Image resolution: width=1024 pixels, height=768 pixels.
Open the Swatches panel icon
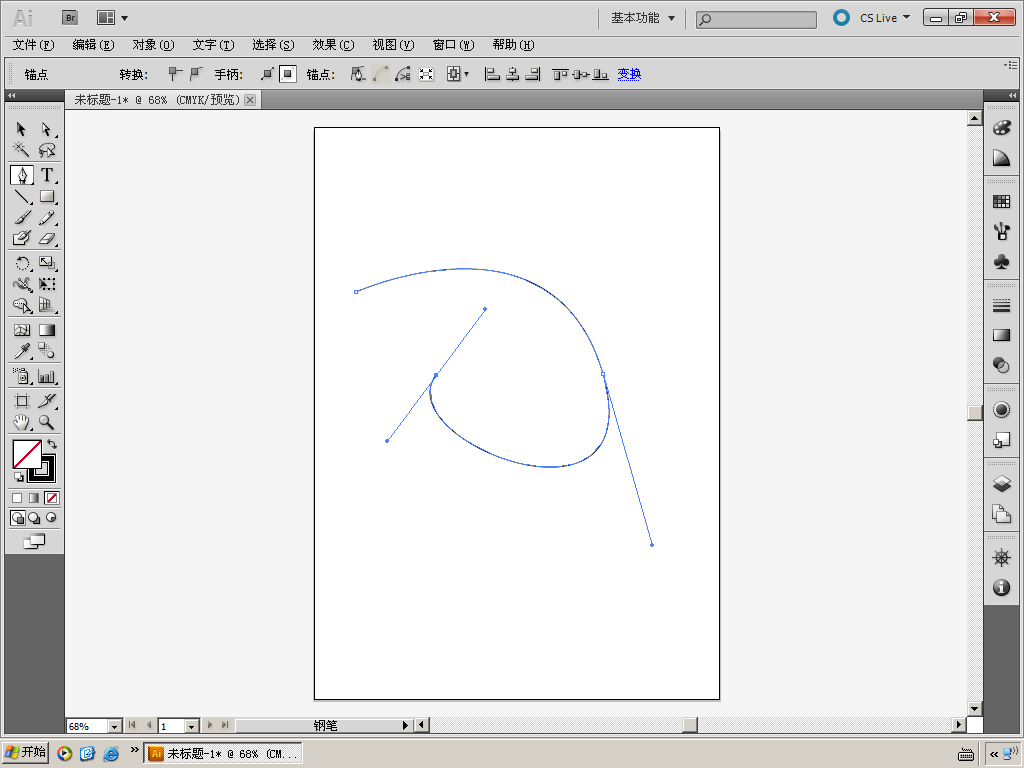[x=1001, y=202]
